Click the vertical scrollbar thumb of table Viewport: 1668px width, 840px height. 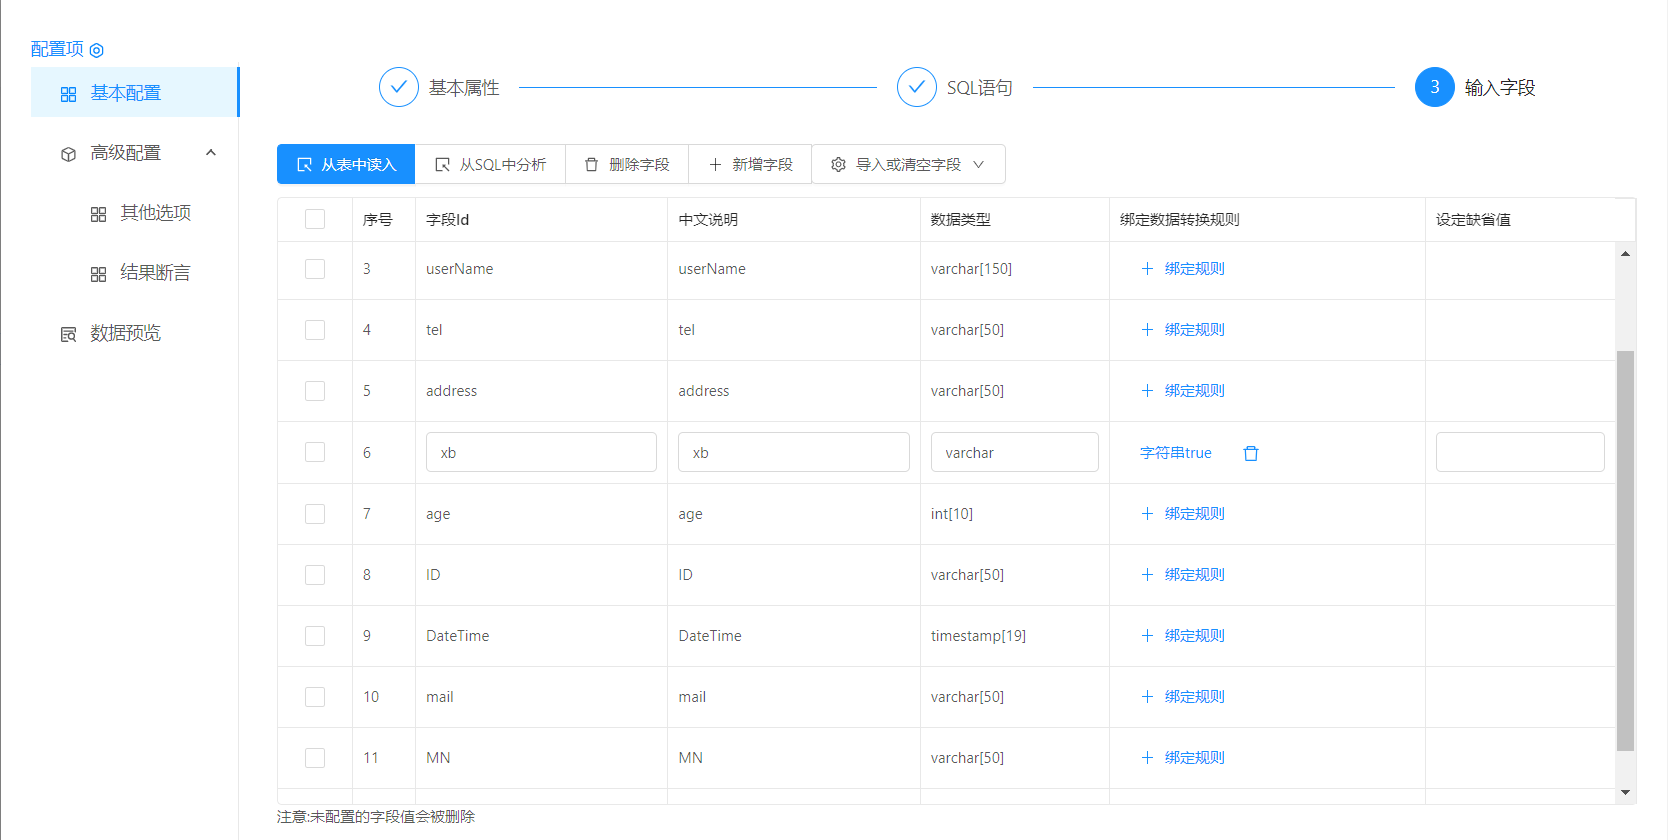[1625, 550]
